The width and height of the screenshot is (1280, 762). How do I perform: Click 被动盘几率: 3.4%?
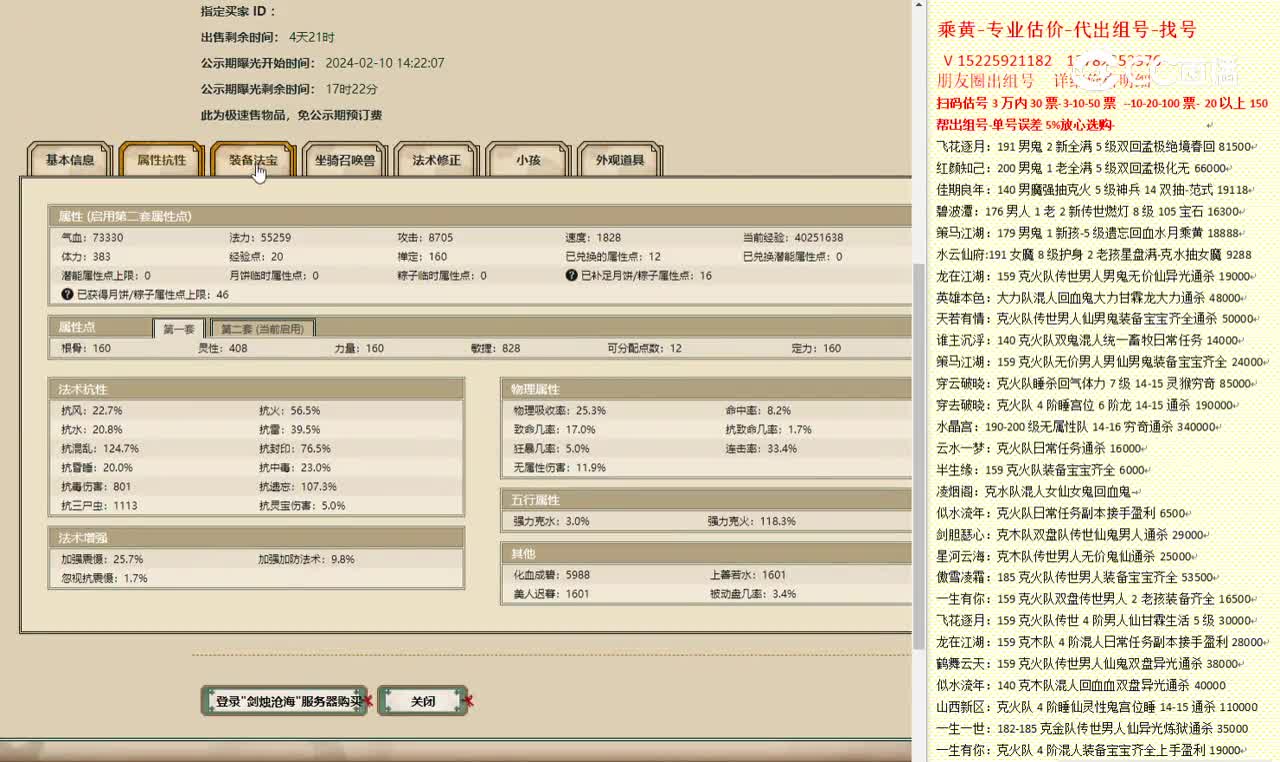coord(753,595)
